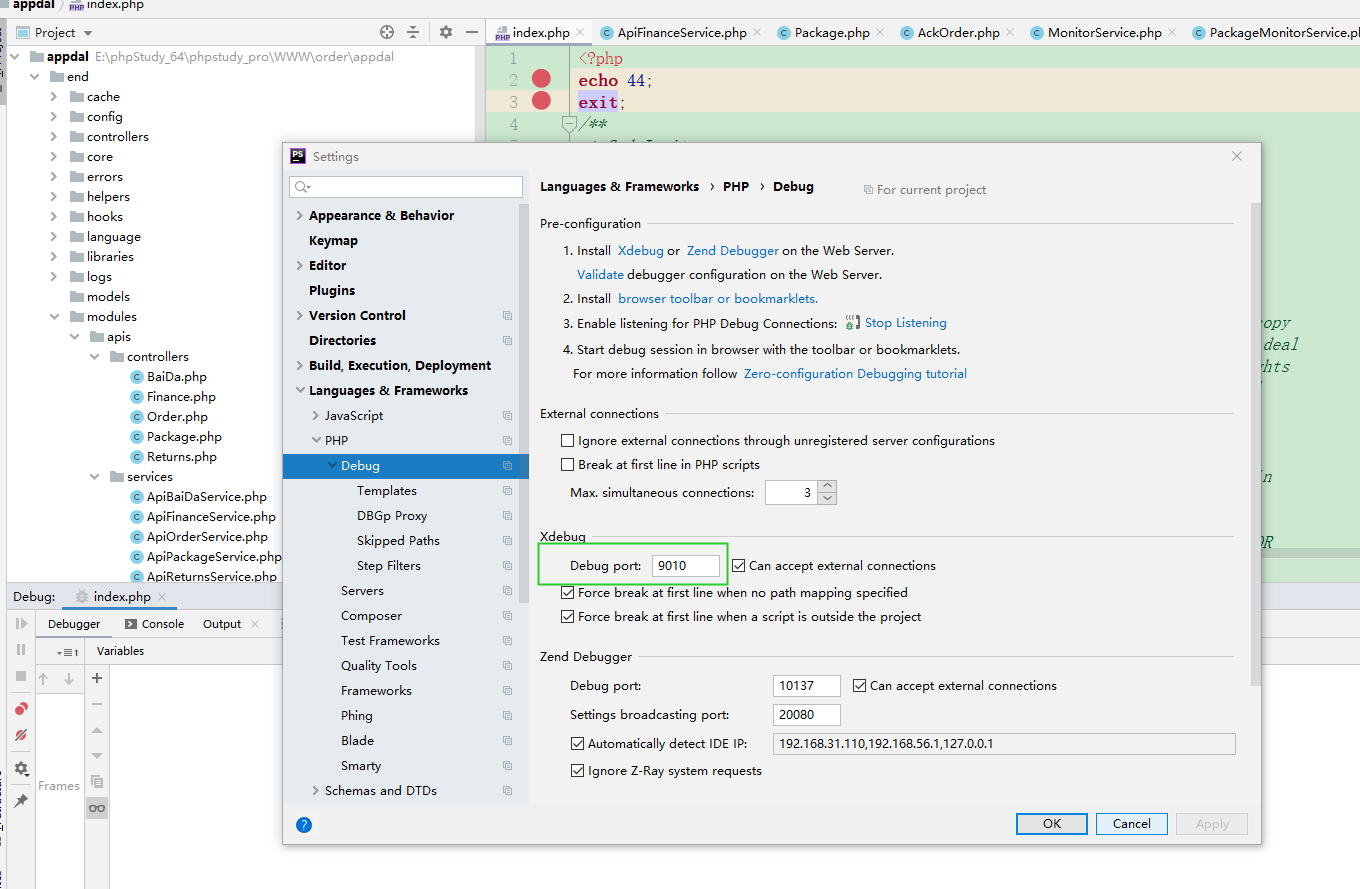
Task: Go to previous frame up arrow
Action: click(x=43, y=679)
